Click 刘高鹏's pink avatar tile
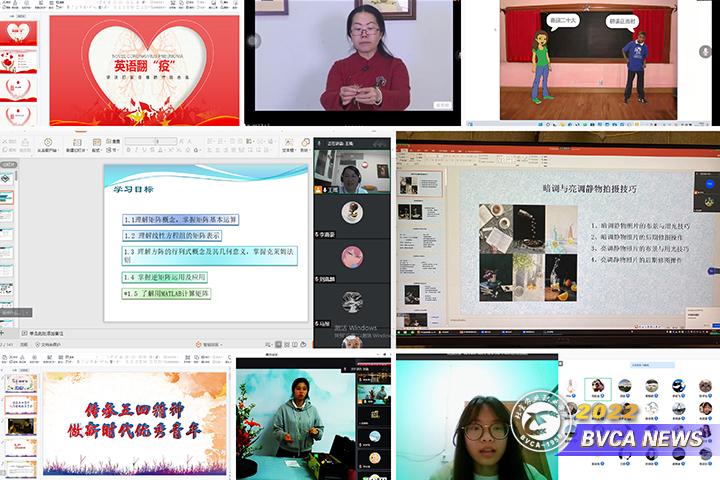 [351, 256]
